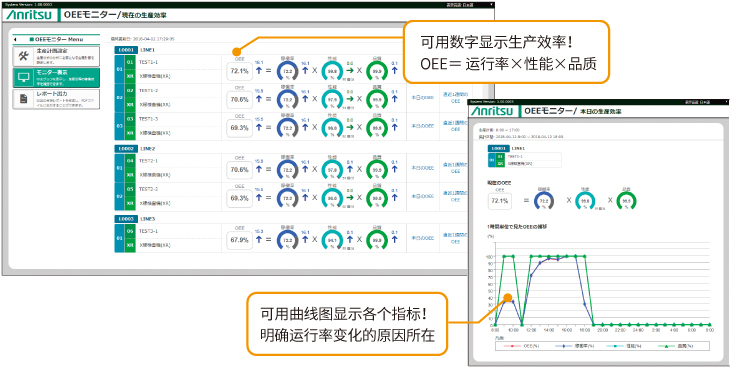
Task: Open 本日のOEE link for TEST2-1 row
Action: (423, 168)
